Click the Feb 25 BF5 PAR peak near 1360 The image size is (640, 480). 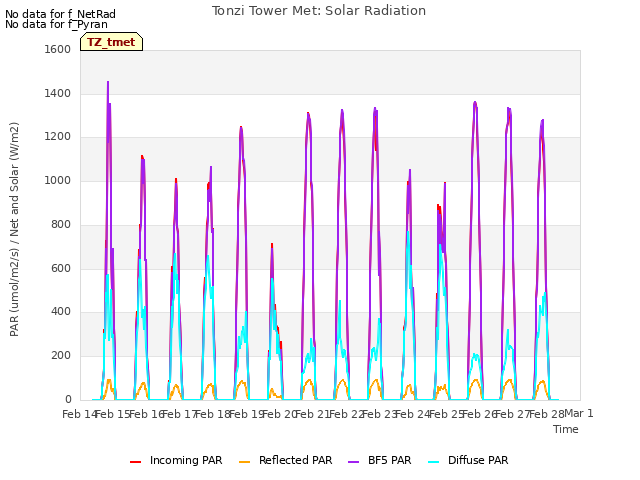[475, 102]
